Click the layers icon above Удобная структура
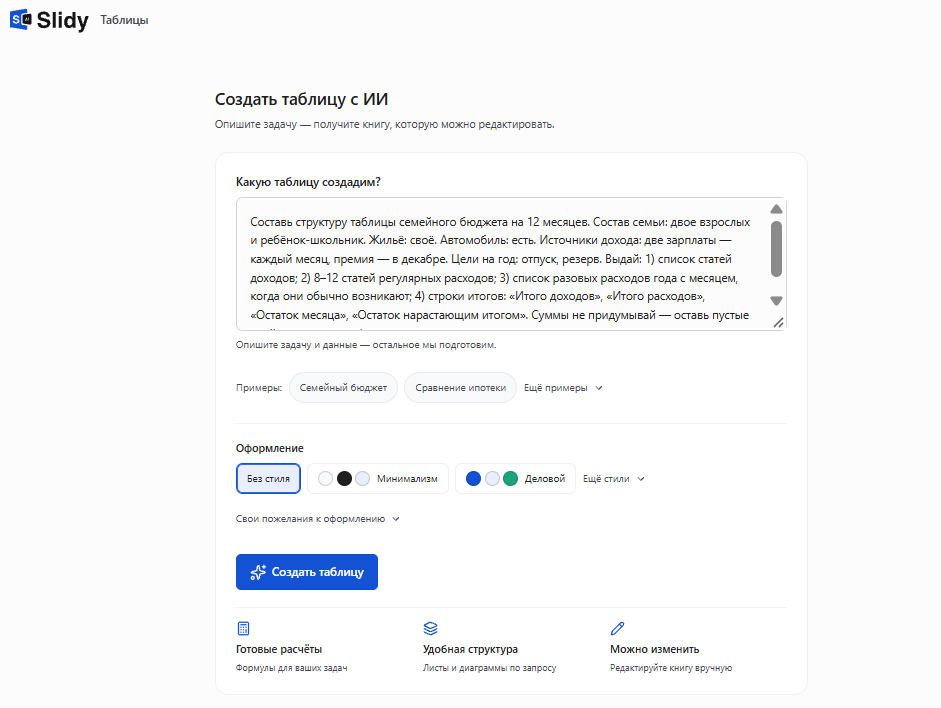This screenshot has width=941, height=708. tap(430, 628)
